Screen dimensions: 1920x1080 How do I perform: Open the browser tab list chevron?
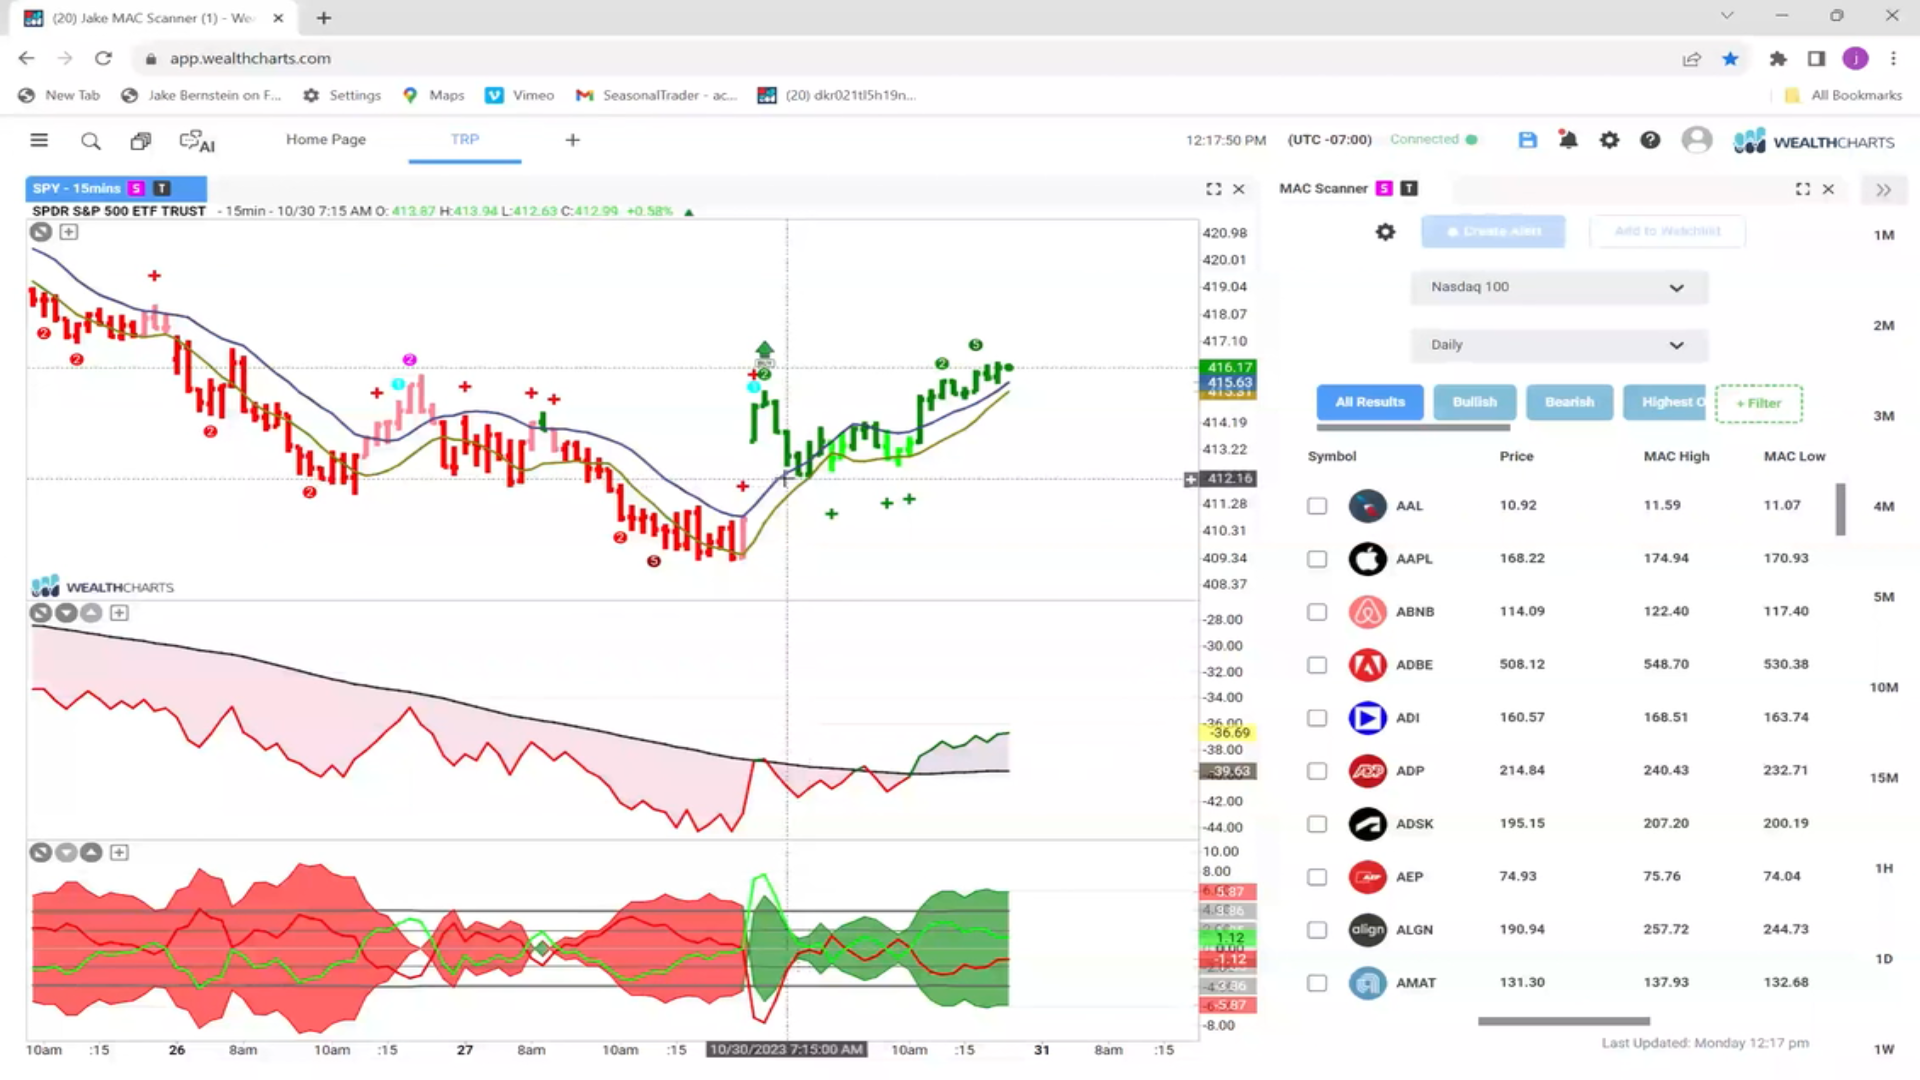(1727, 17)
